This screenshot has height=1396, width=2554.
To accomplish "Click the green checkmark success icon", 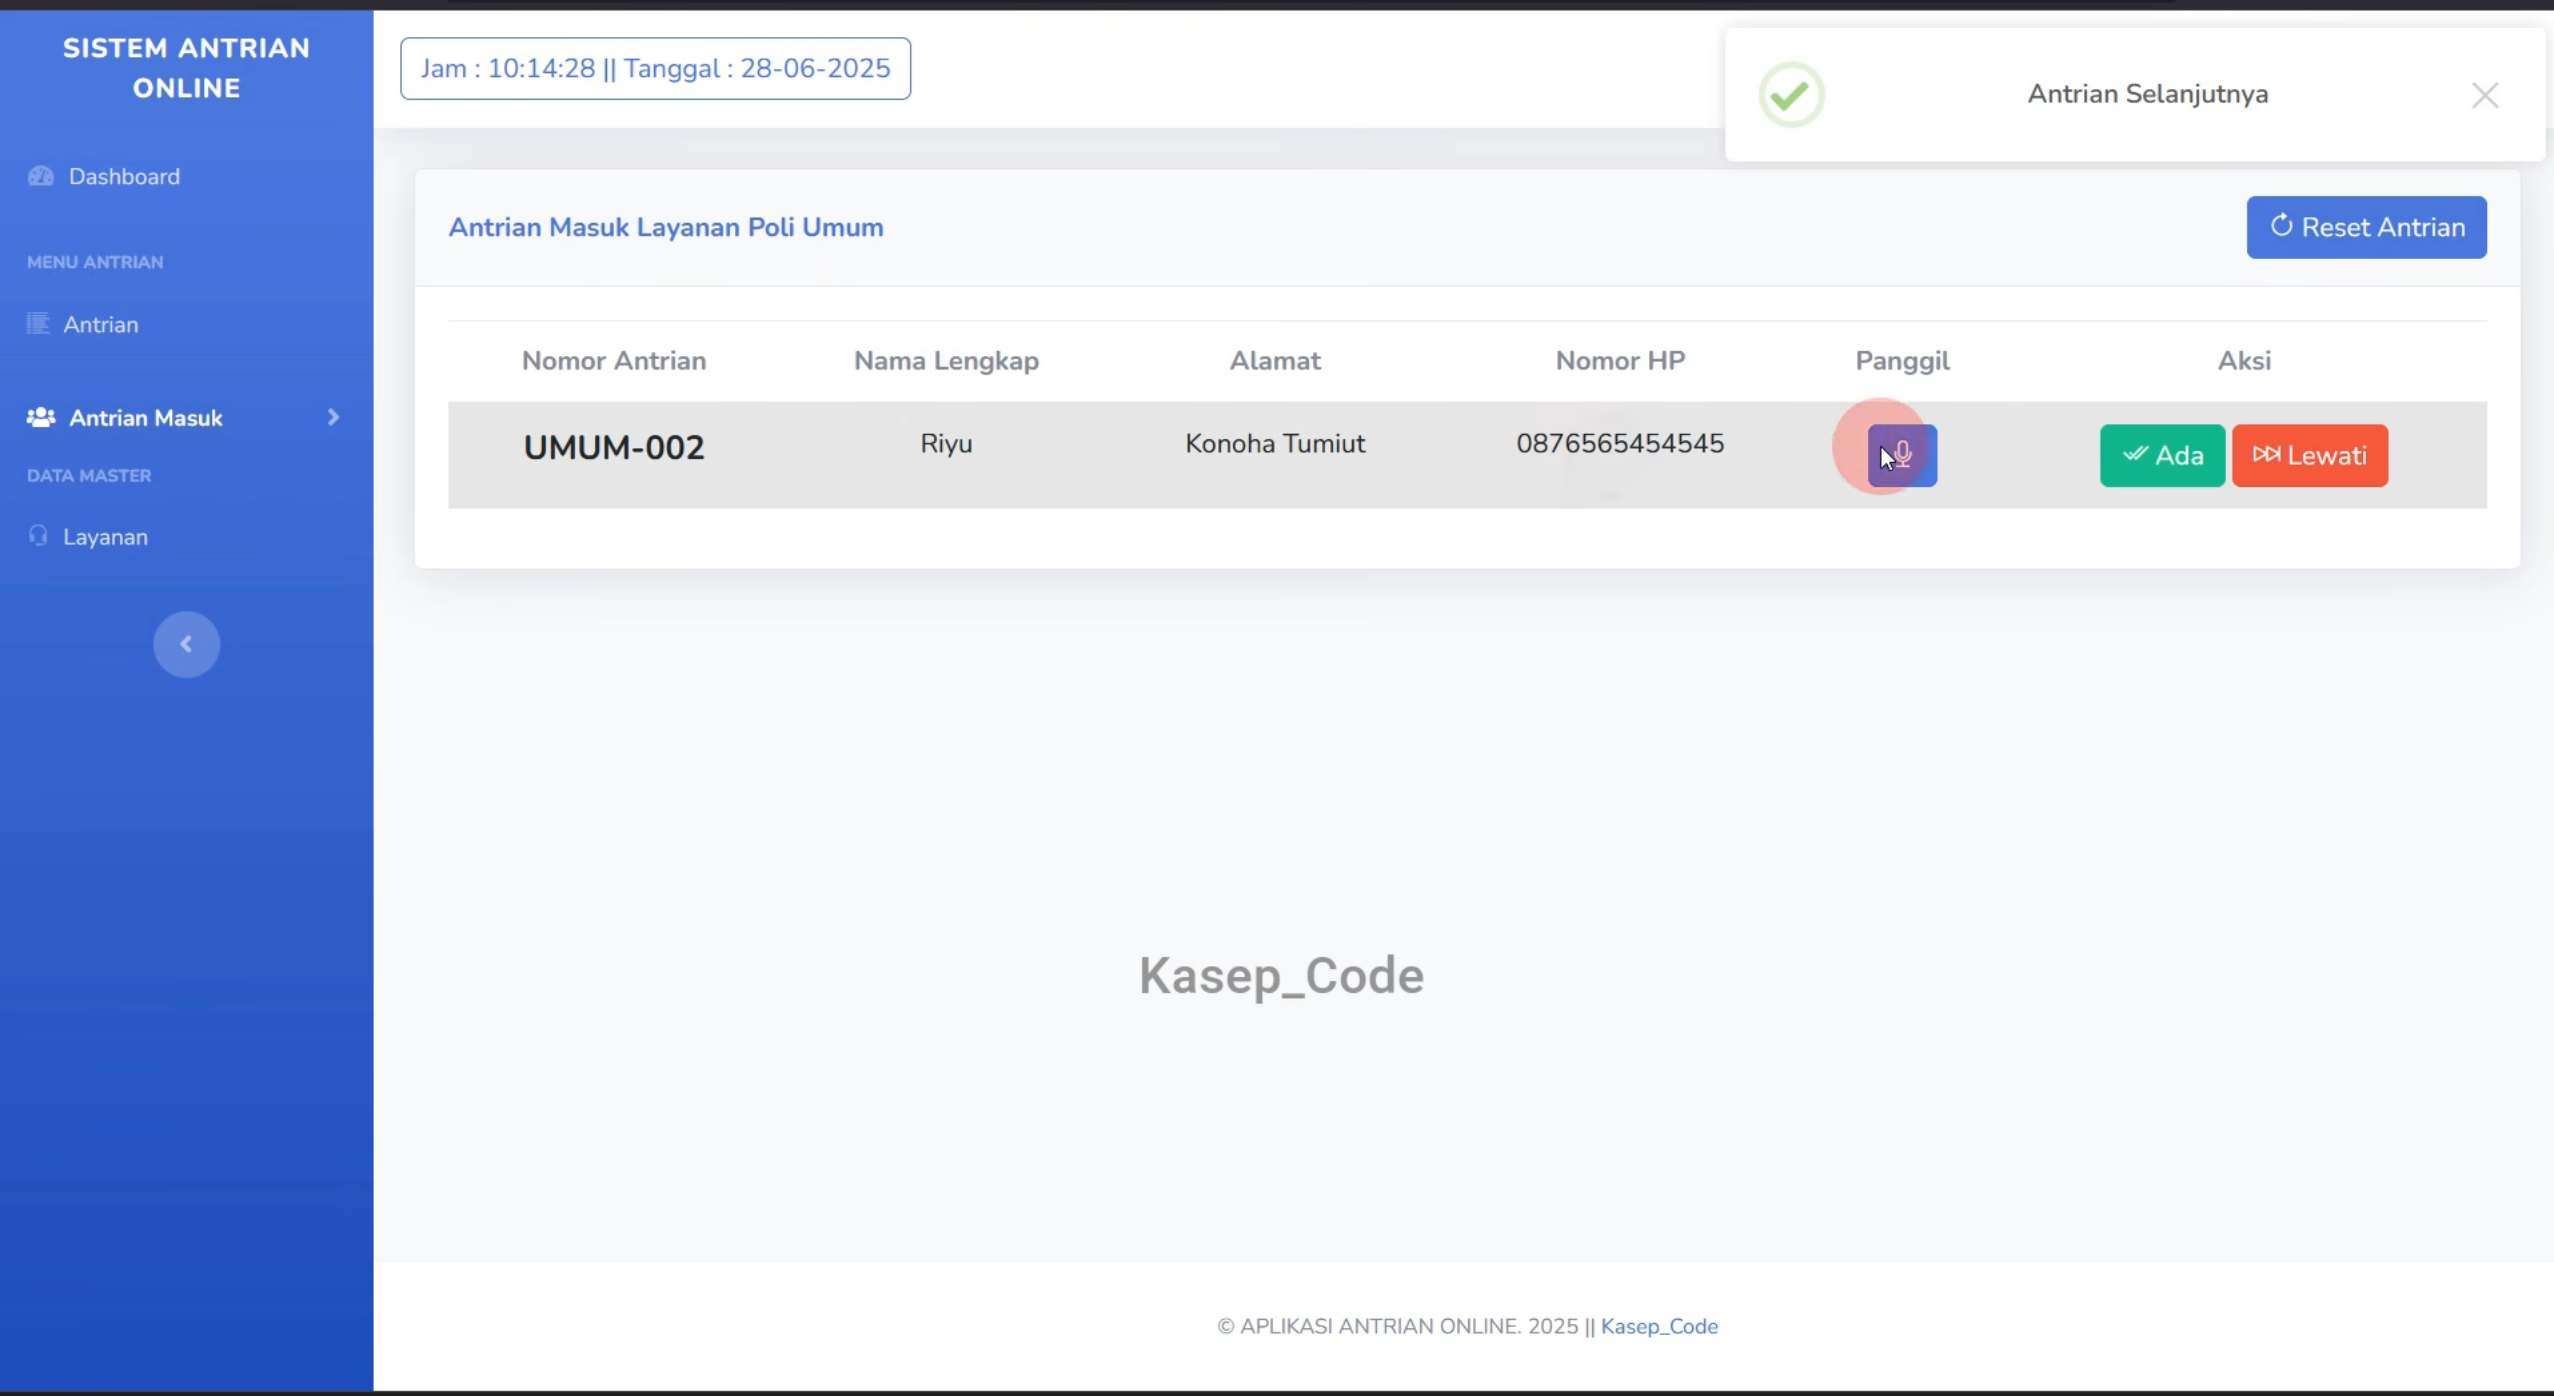I will 1791,95.
